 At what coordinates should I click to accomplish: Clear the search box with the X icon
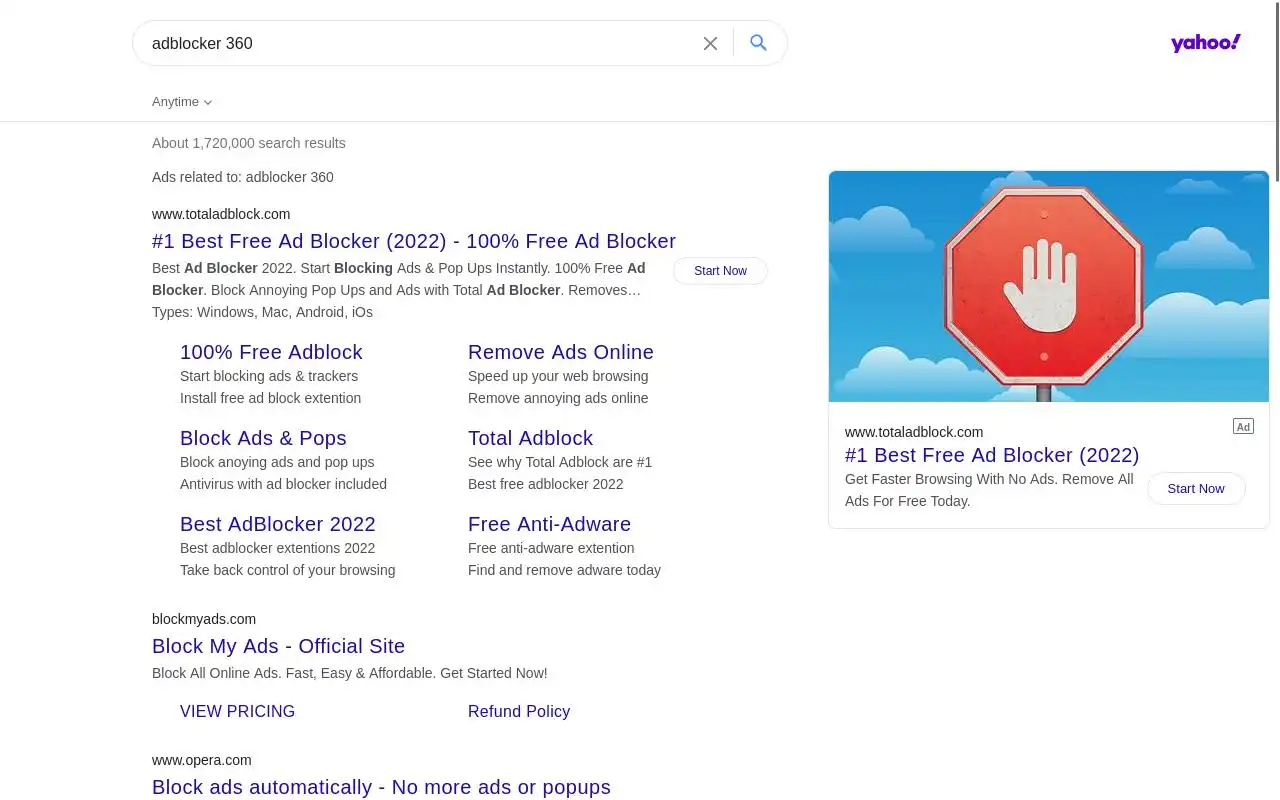[x=710, y=43]
